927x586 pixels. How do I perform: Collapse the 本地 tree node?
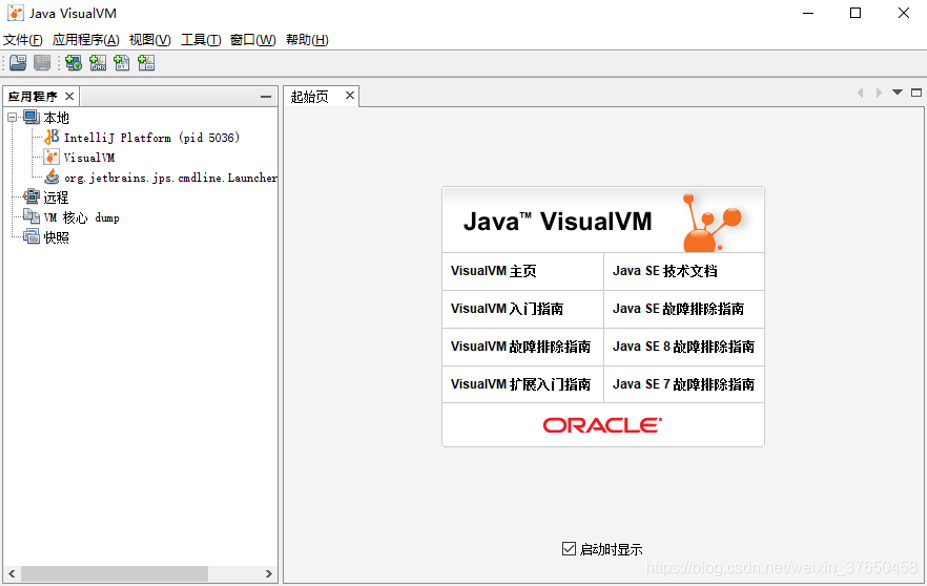(12, 118)
